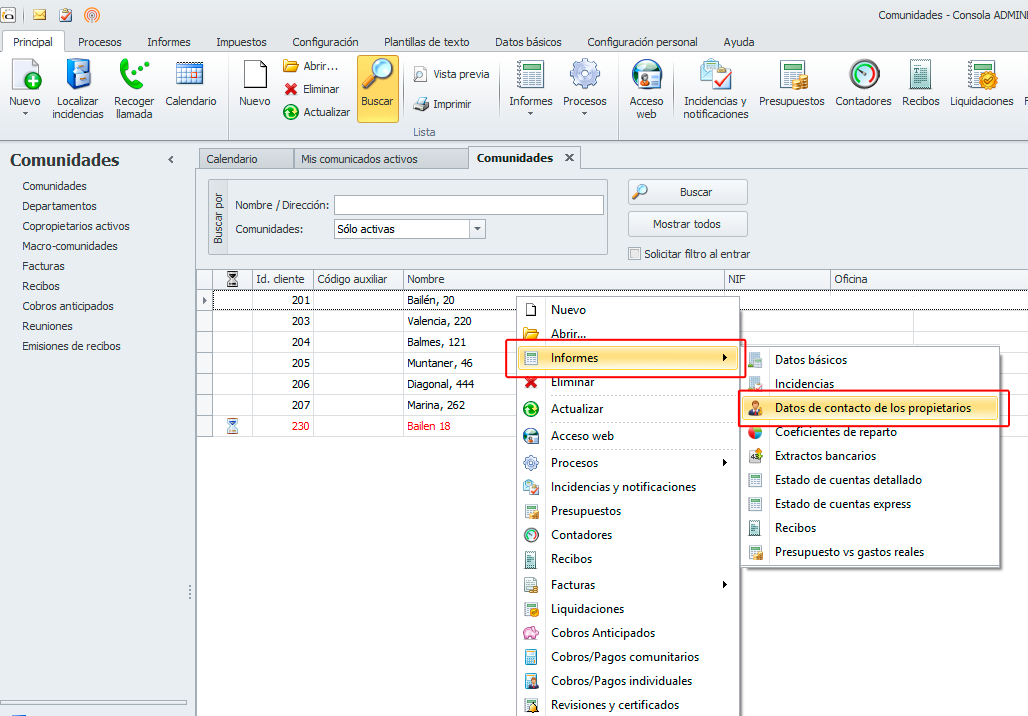
Task: Click the Recoger llamada phone icon
Action: click(134, 76)
